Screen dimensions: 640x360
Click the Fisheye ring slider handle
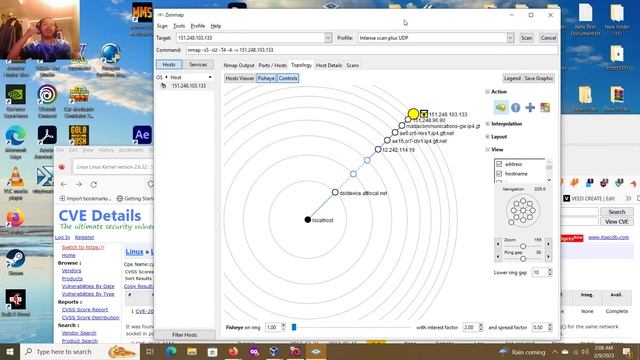(293, 327)
